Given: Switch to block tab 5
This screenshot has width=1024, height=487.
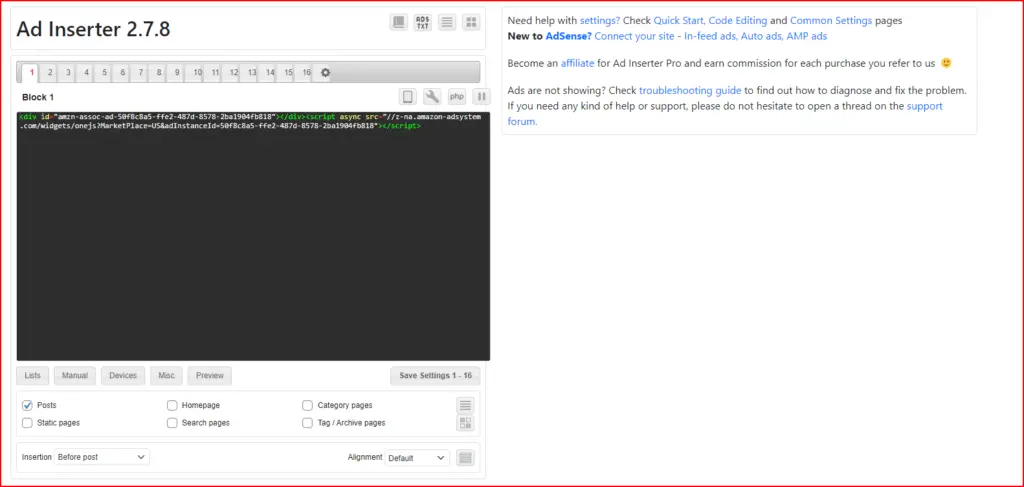Looking at the screenshot, I should 104,73.
